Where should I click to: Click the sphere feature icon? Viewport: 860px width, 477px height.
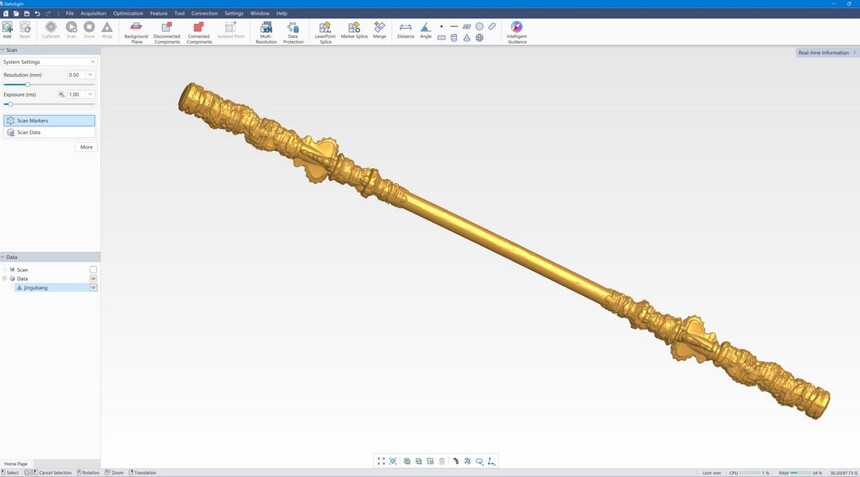(479, 38)
